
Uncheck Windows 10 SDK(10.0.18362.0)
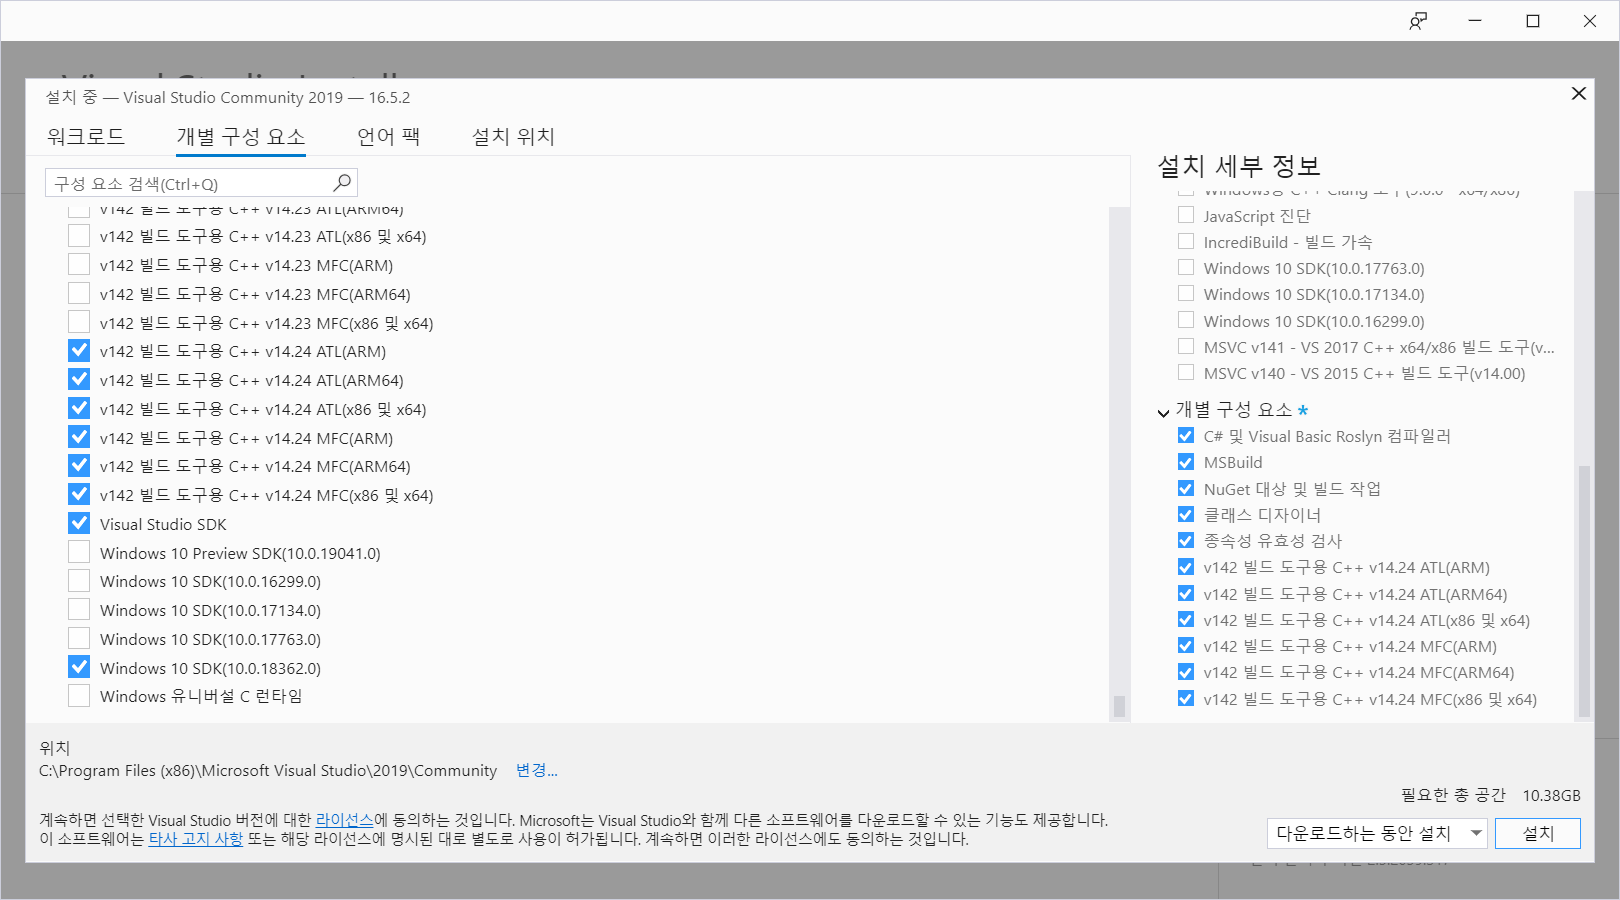pyautogui.click(x=79, y=668)
